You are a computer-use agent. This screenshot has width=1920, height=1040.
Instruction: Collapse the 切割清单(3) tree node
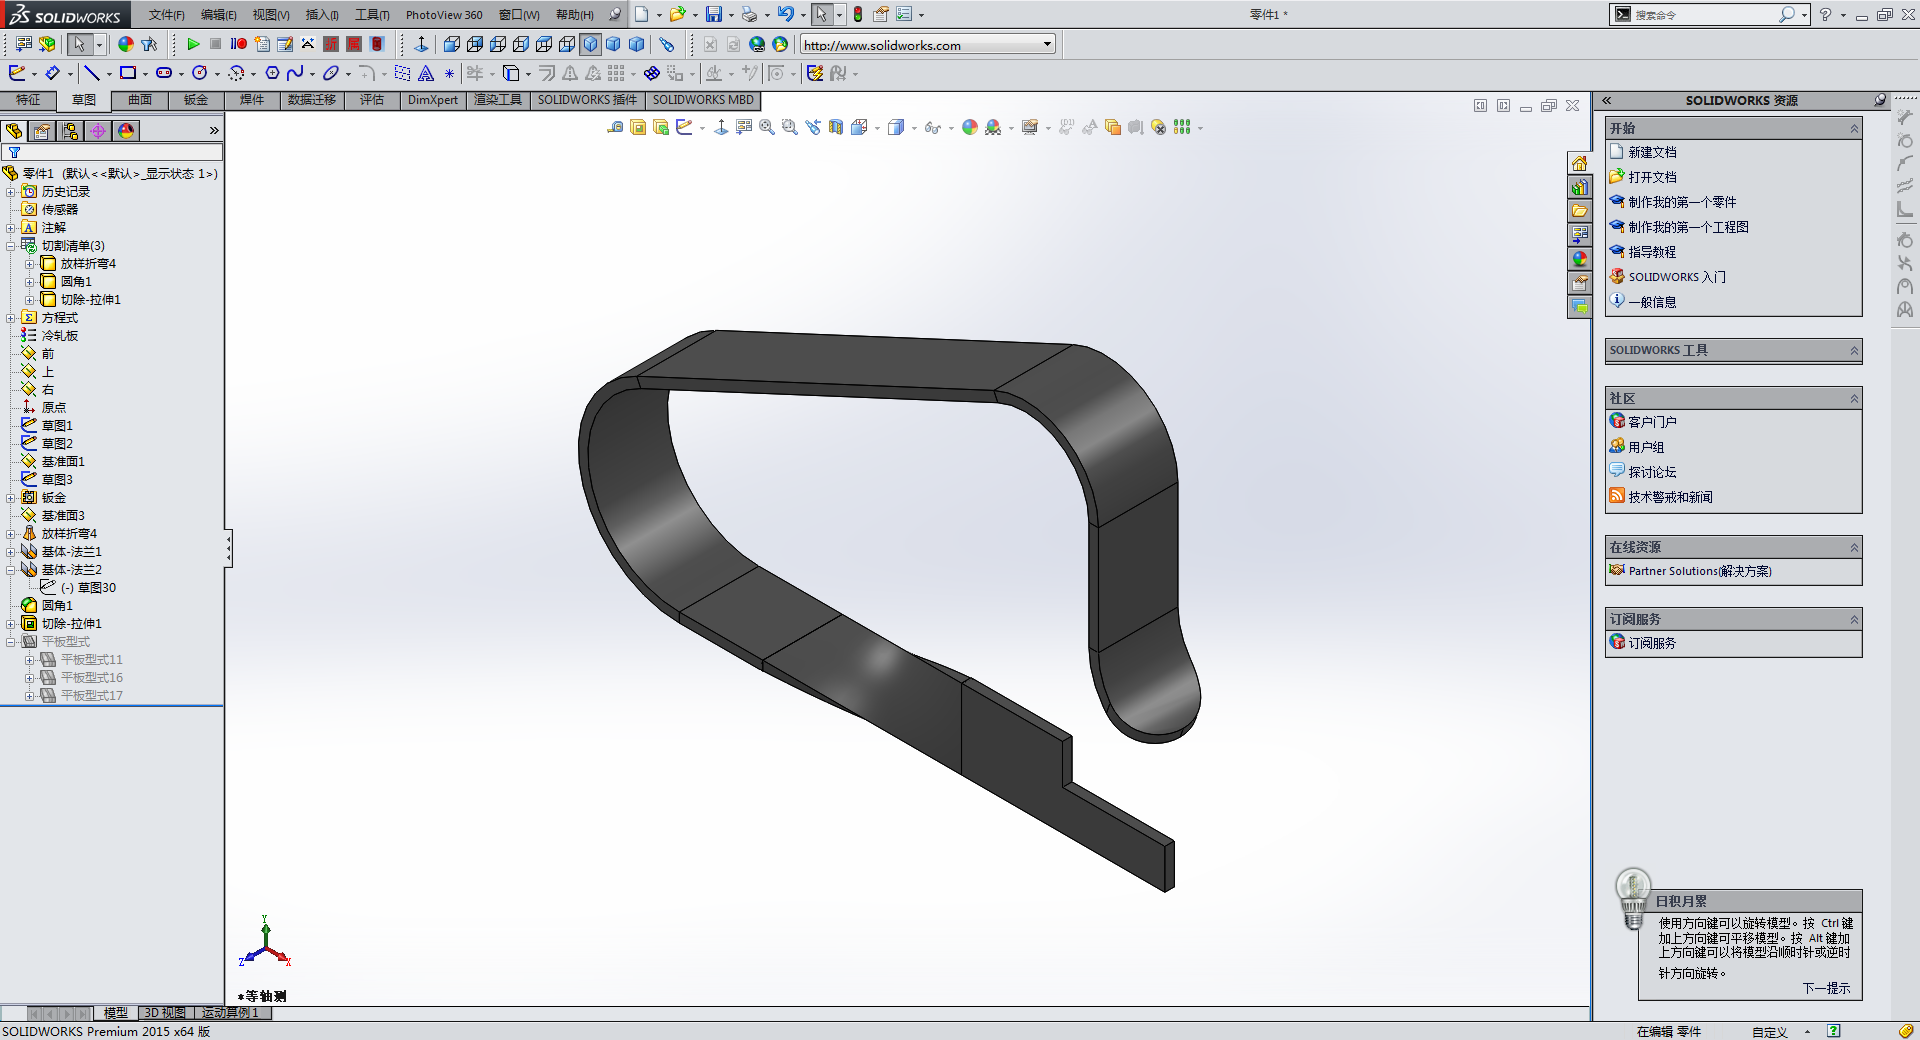[x=11, y=246]
